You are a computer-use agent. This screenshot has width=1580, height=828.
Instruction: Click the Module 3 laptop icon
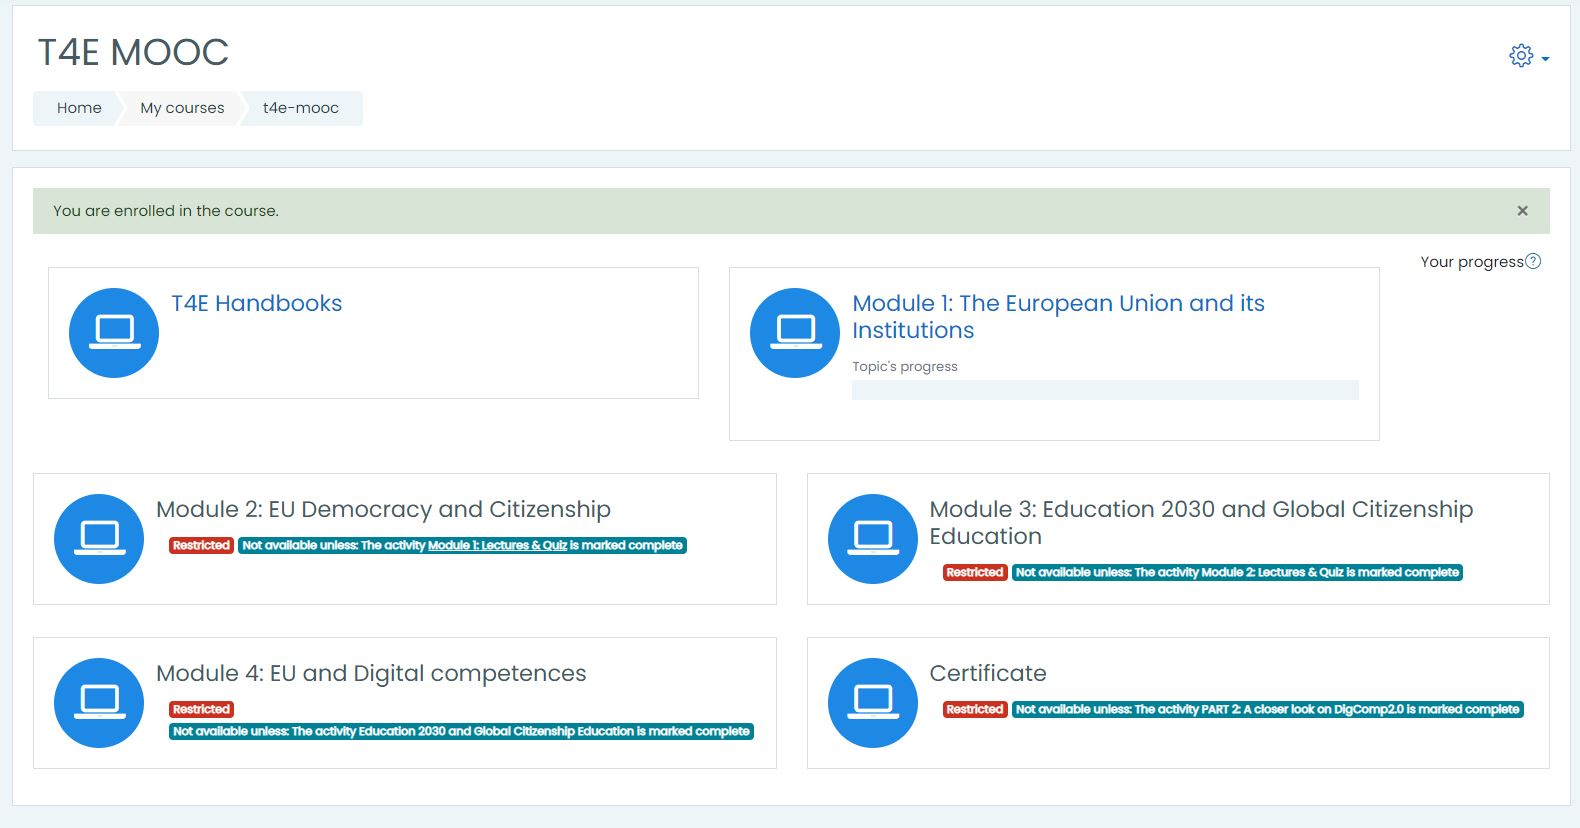(x=873, y=539)
